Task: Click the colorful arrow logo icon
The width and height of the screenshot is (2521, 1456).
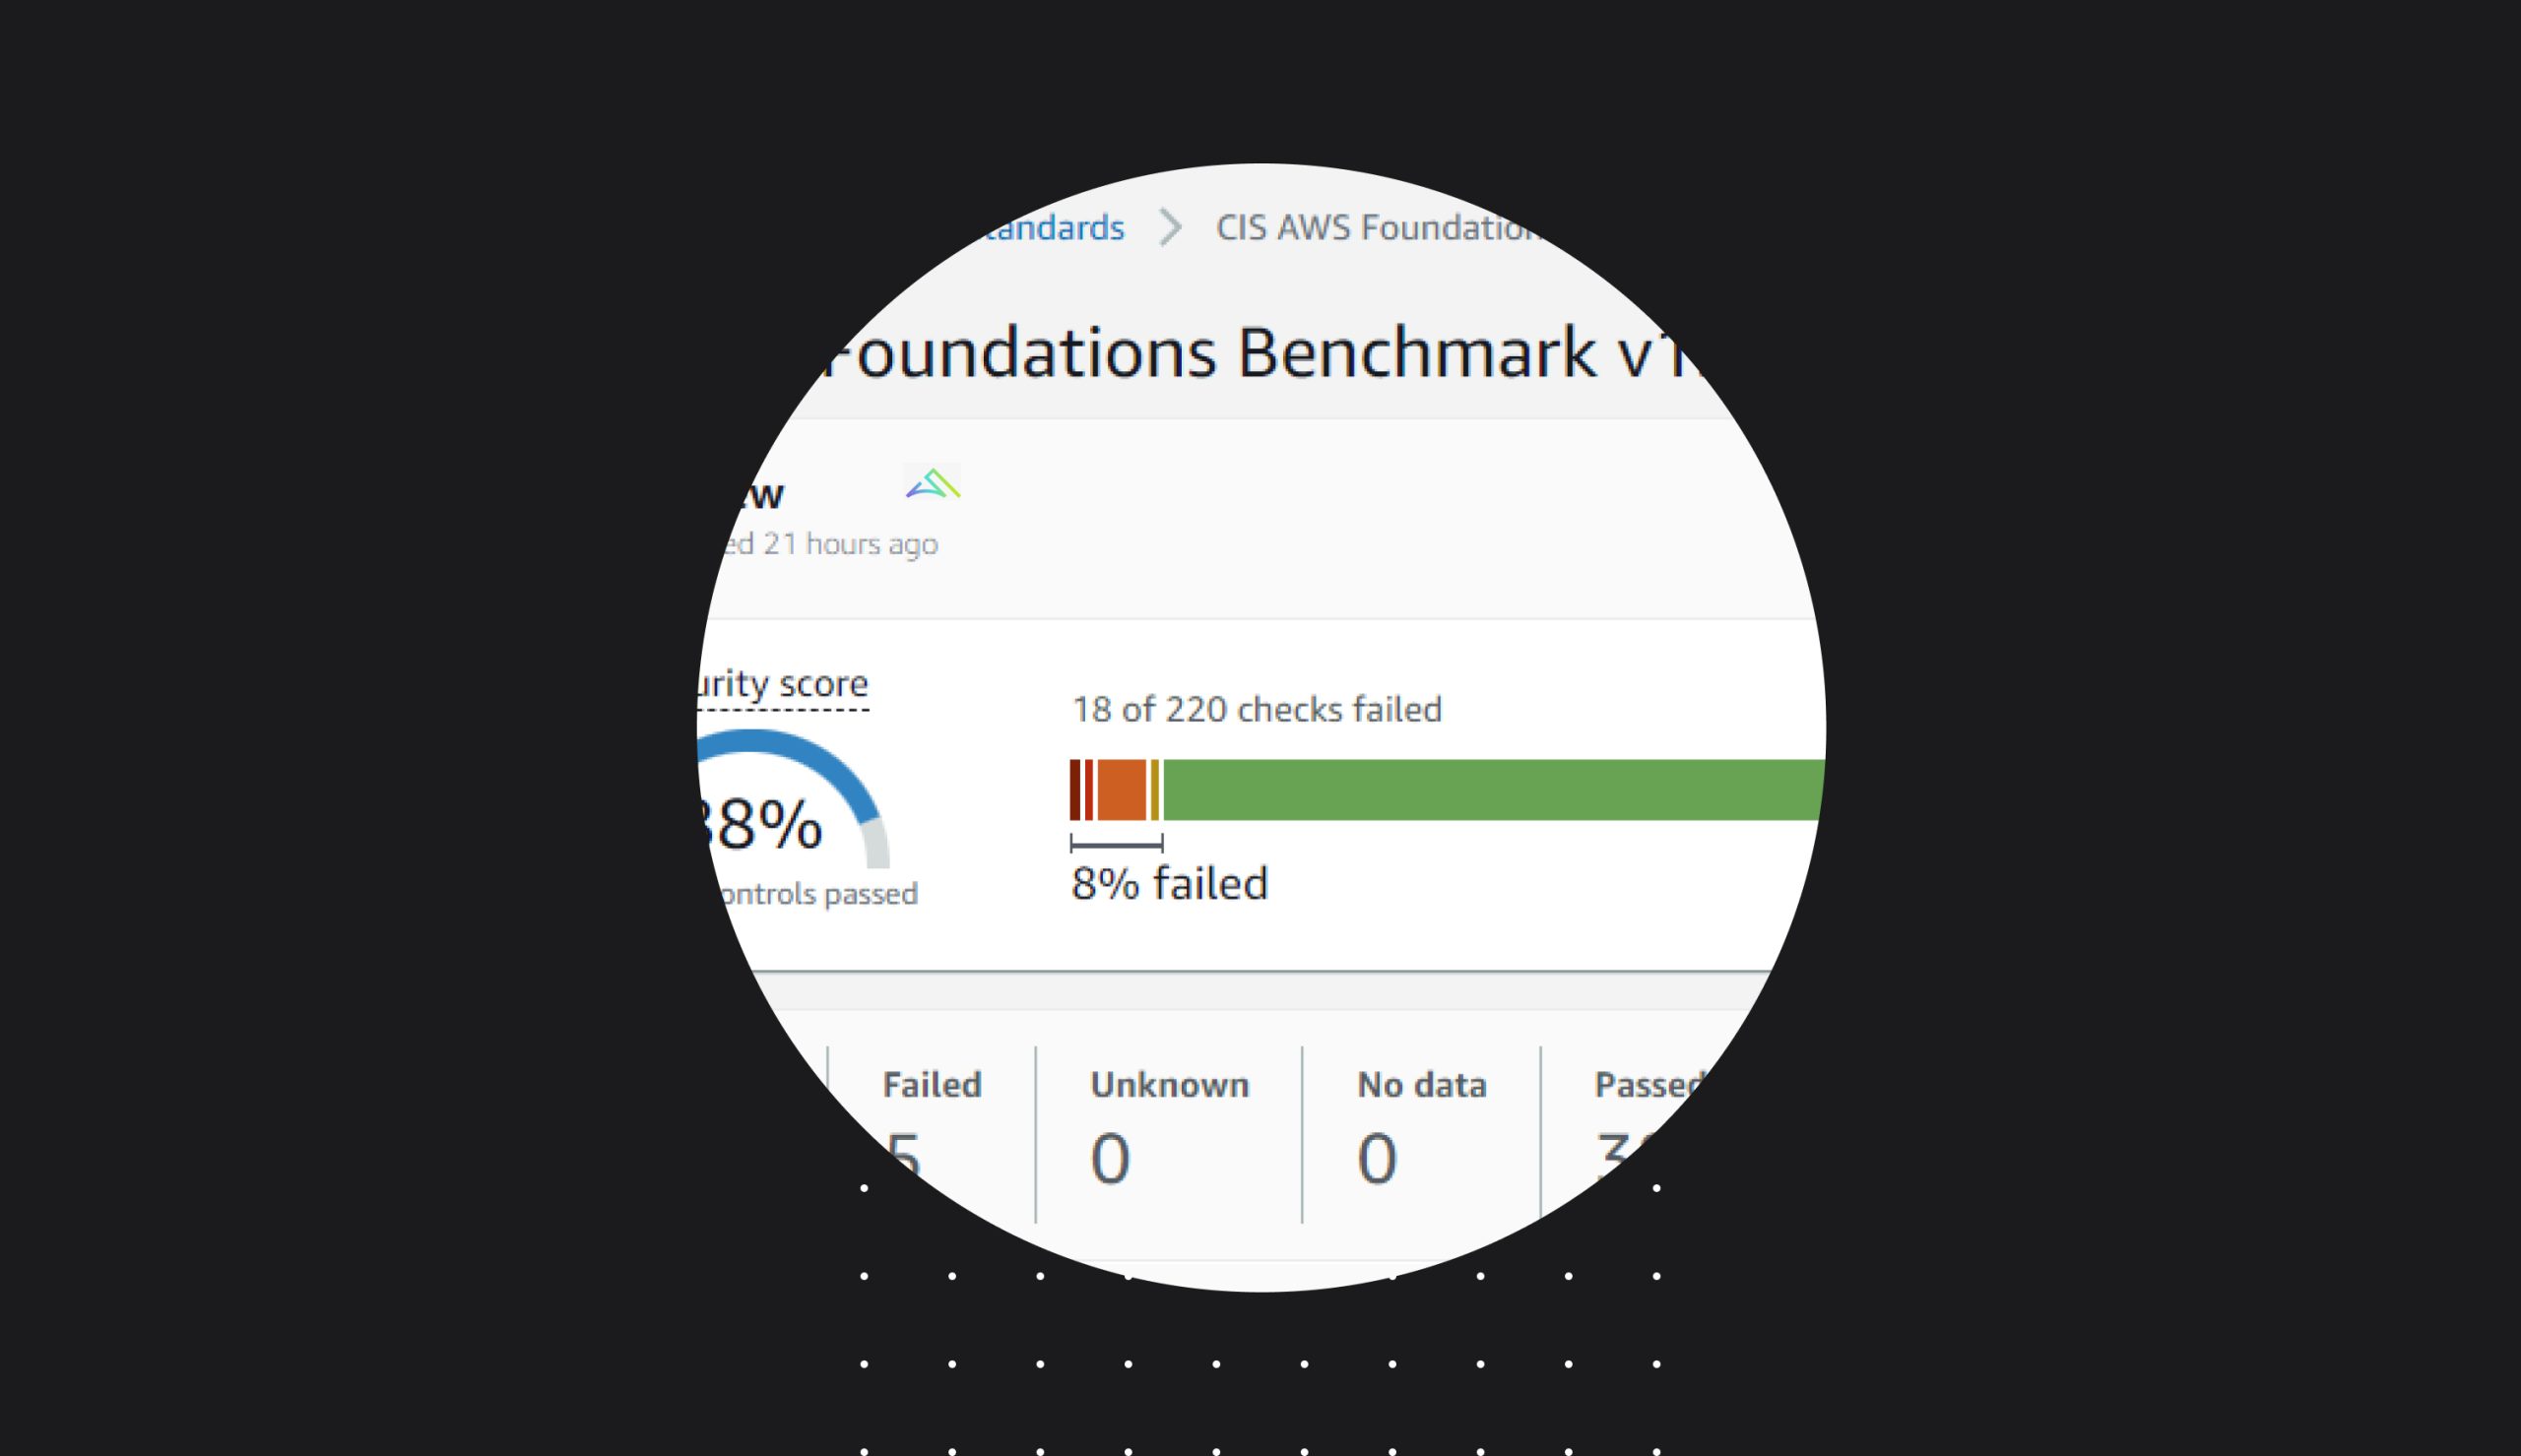Action: [x=933, y=484]
